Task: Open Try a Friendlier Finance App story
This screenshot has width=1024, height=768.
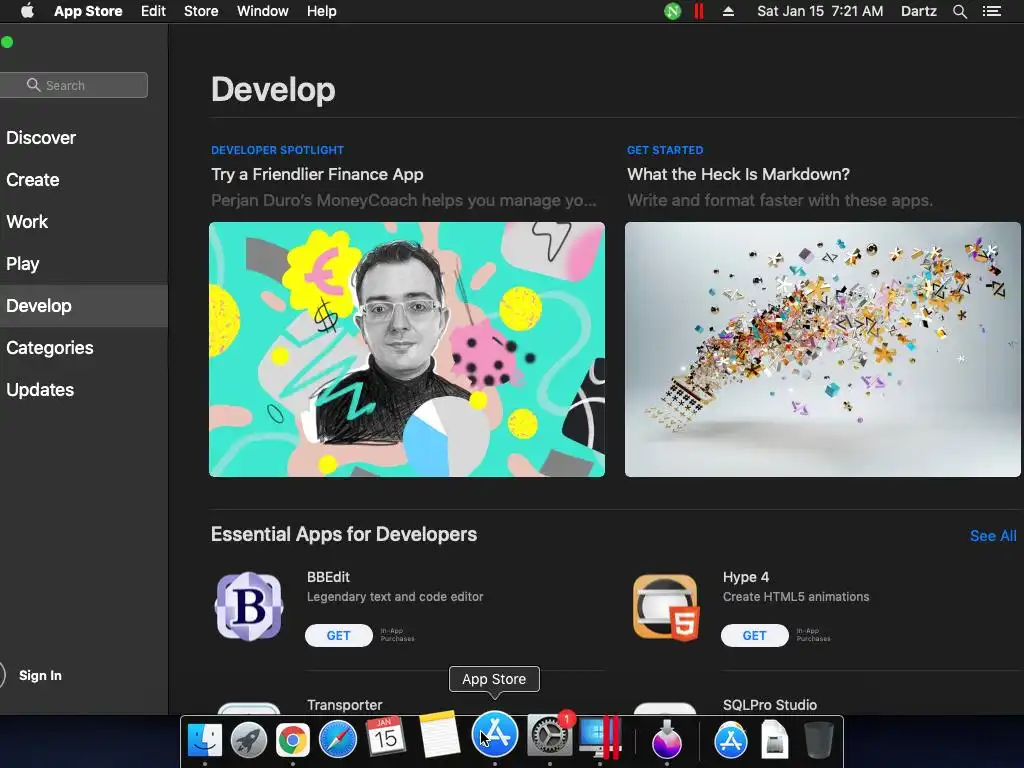Action: (x=317, y=174)
